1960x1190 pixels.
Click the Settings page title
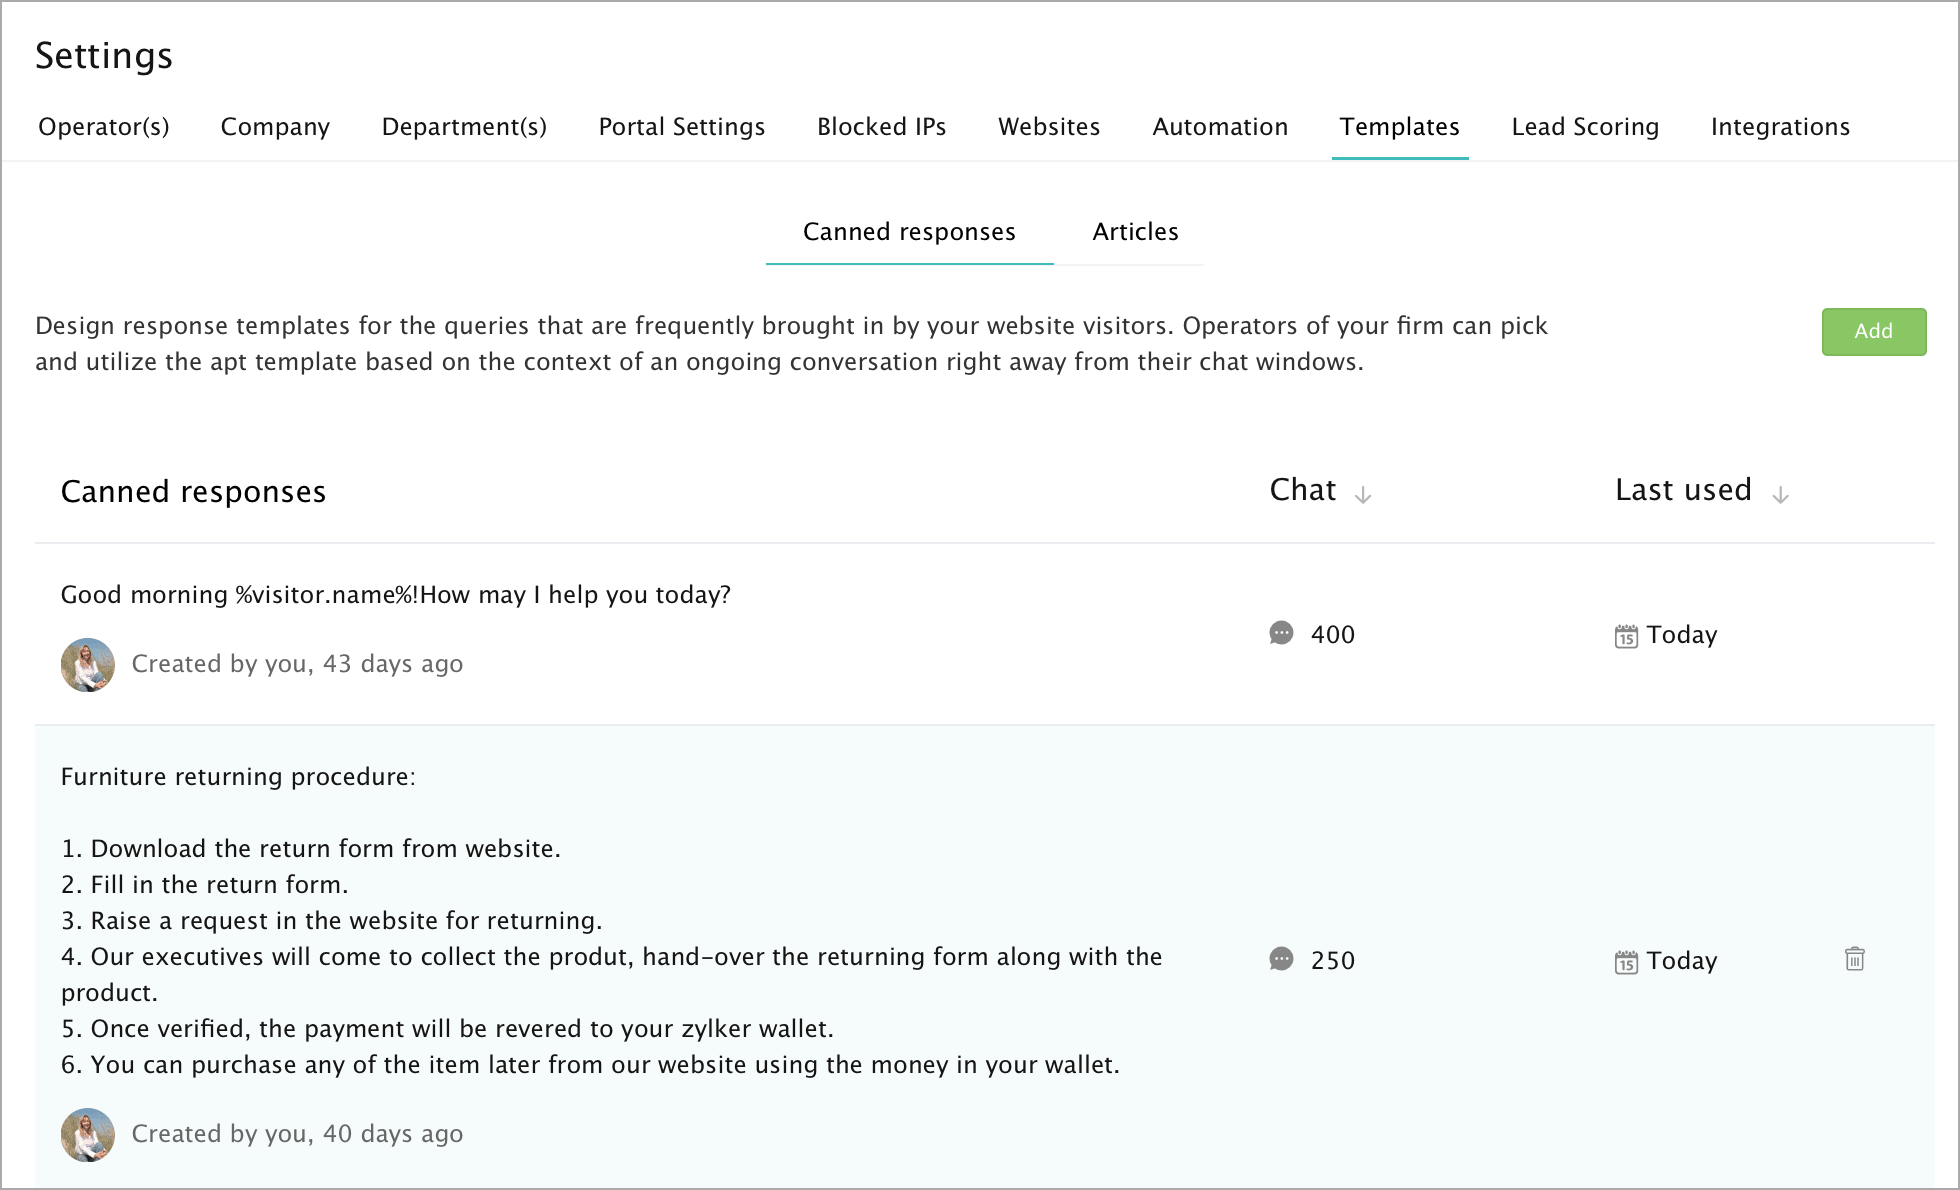(x=104, y=56)
